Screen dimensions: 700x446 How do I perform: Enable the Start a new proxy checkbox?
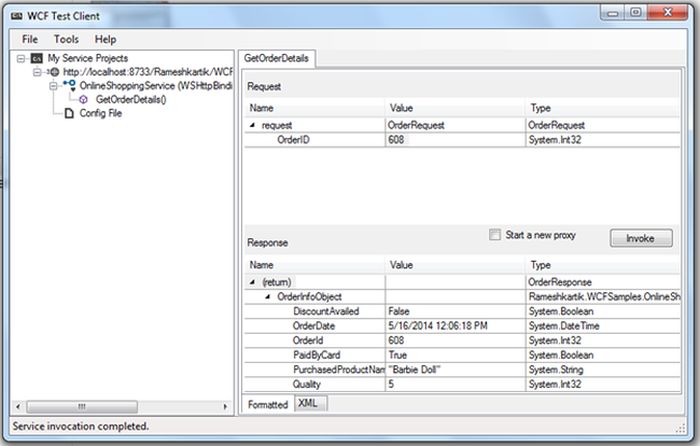click(495, 235)
